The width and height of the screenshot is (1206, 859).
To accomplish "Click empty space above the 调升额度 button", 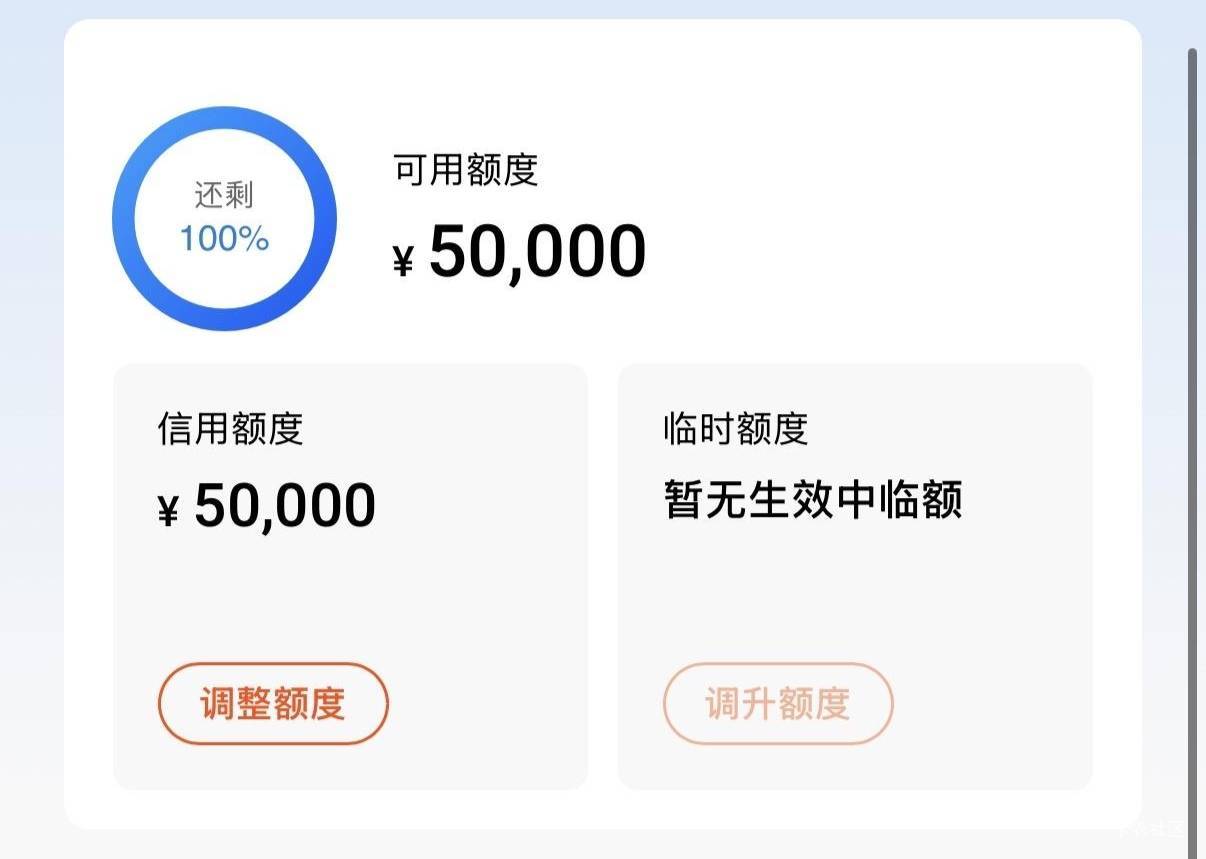I will tap(855, 600).
